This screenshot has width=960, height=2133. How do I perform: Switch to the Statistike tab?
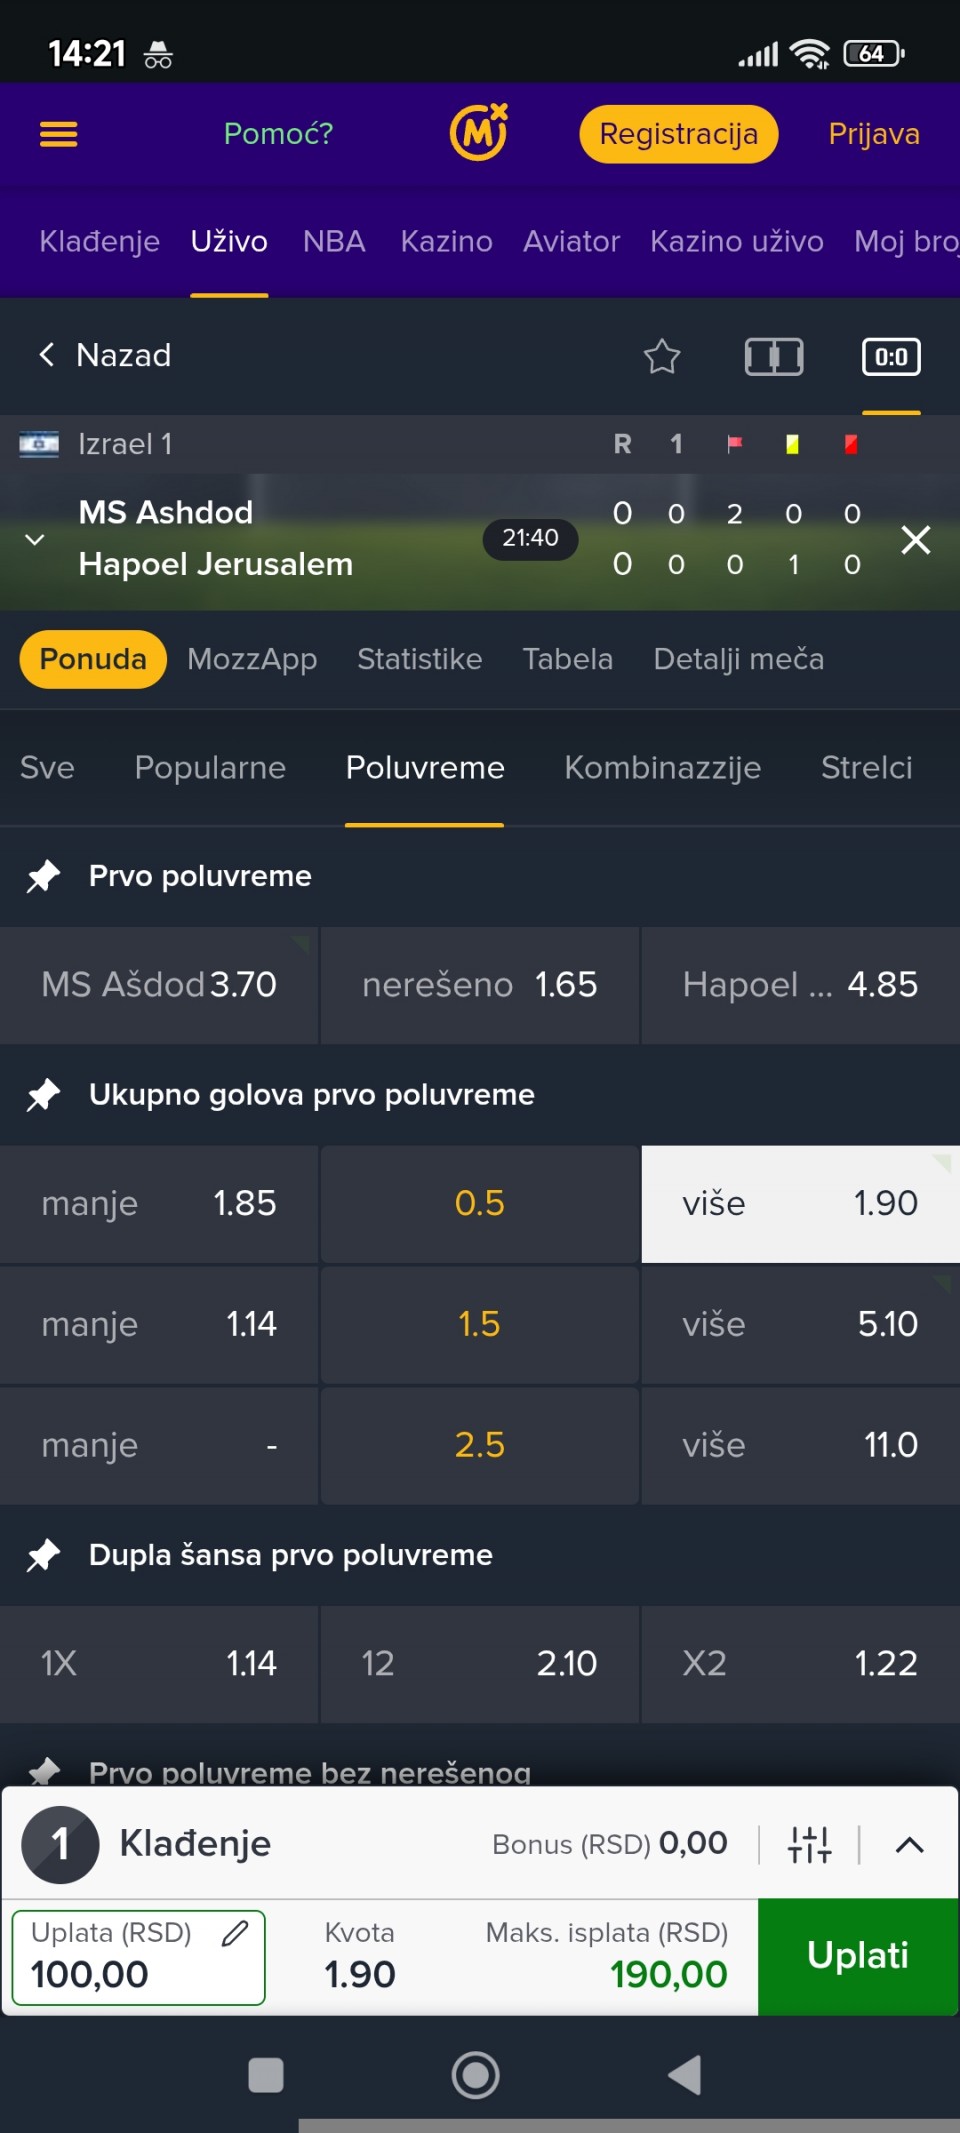pos(419,659)
